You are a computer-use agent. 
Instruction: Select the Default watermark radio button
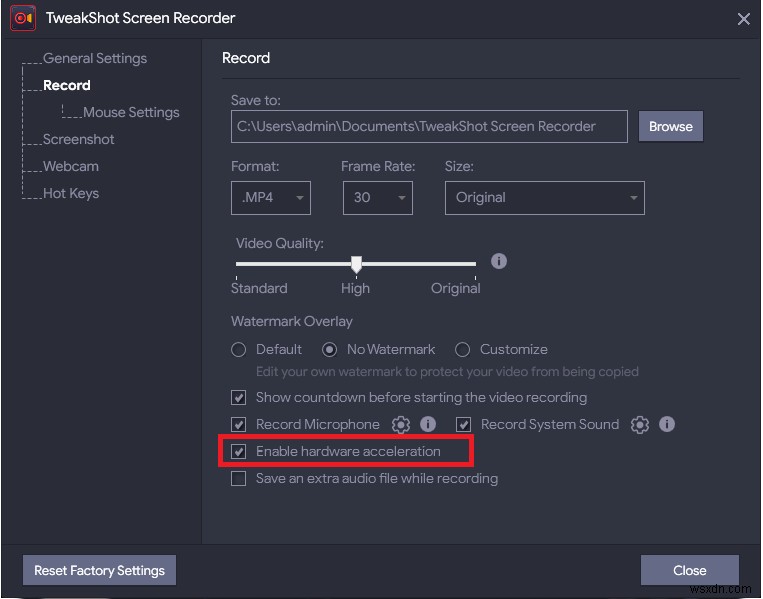tap(238, 350)
